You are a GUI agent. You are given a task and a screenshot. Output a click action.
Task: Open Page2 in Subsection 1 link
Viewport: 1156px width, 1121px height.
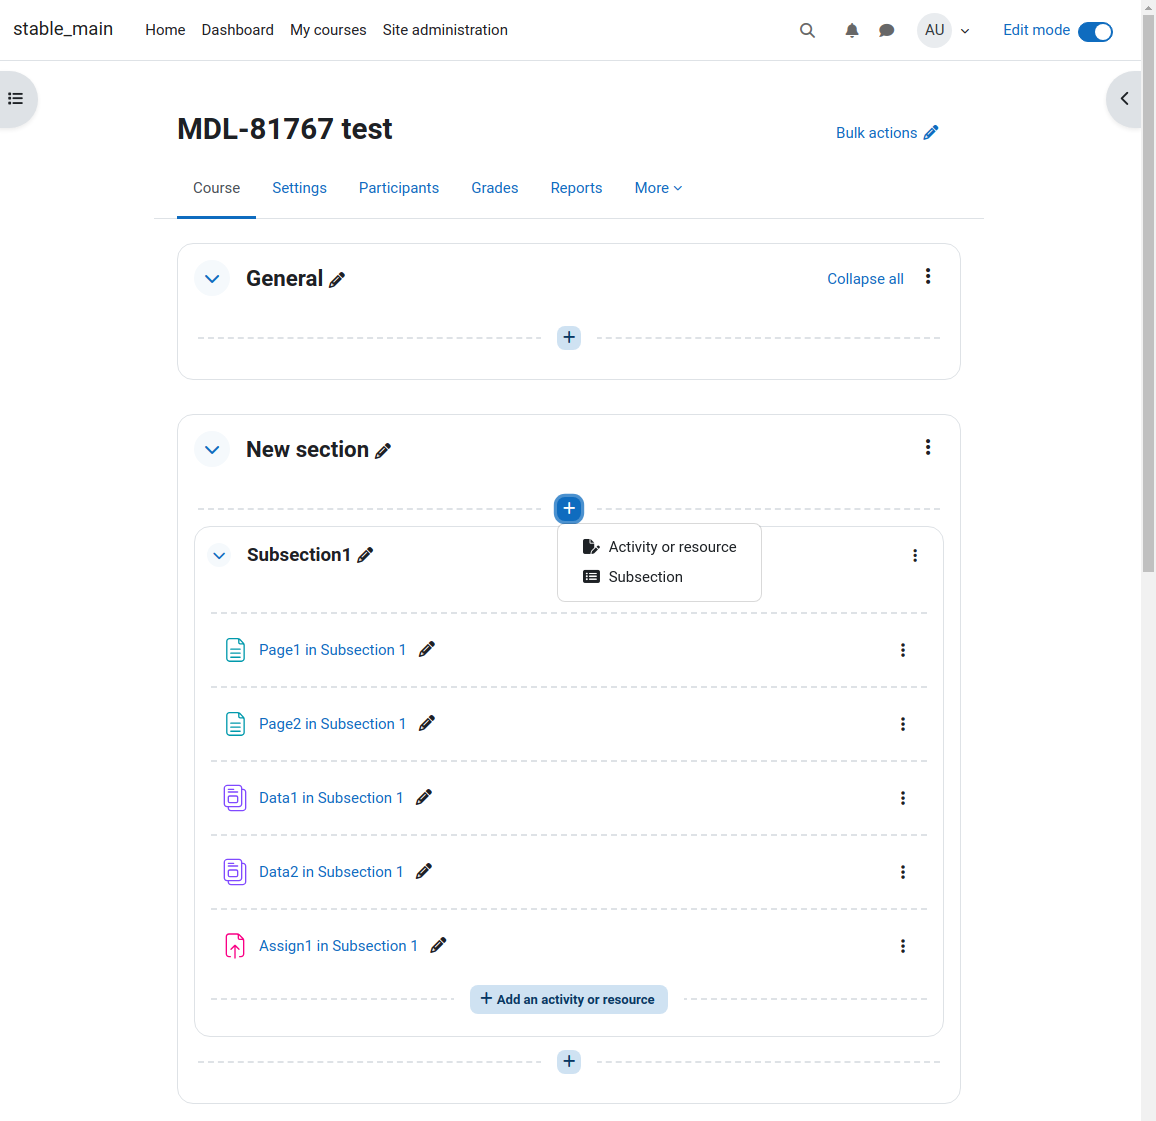point(332,724)
